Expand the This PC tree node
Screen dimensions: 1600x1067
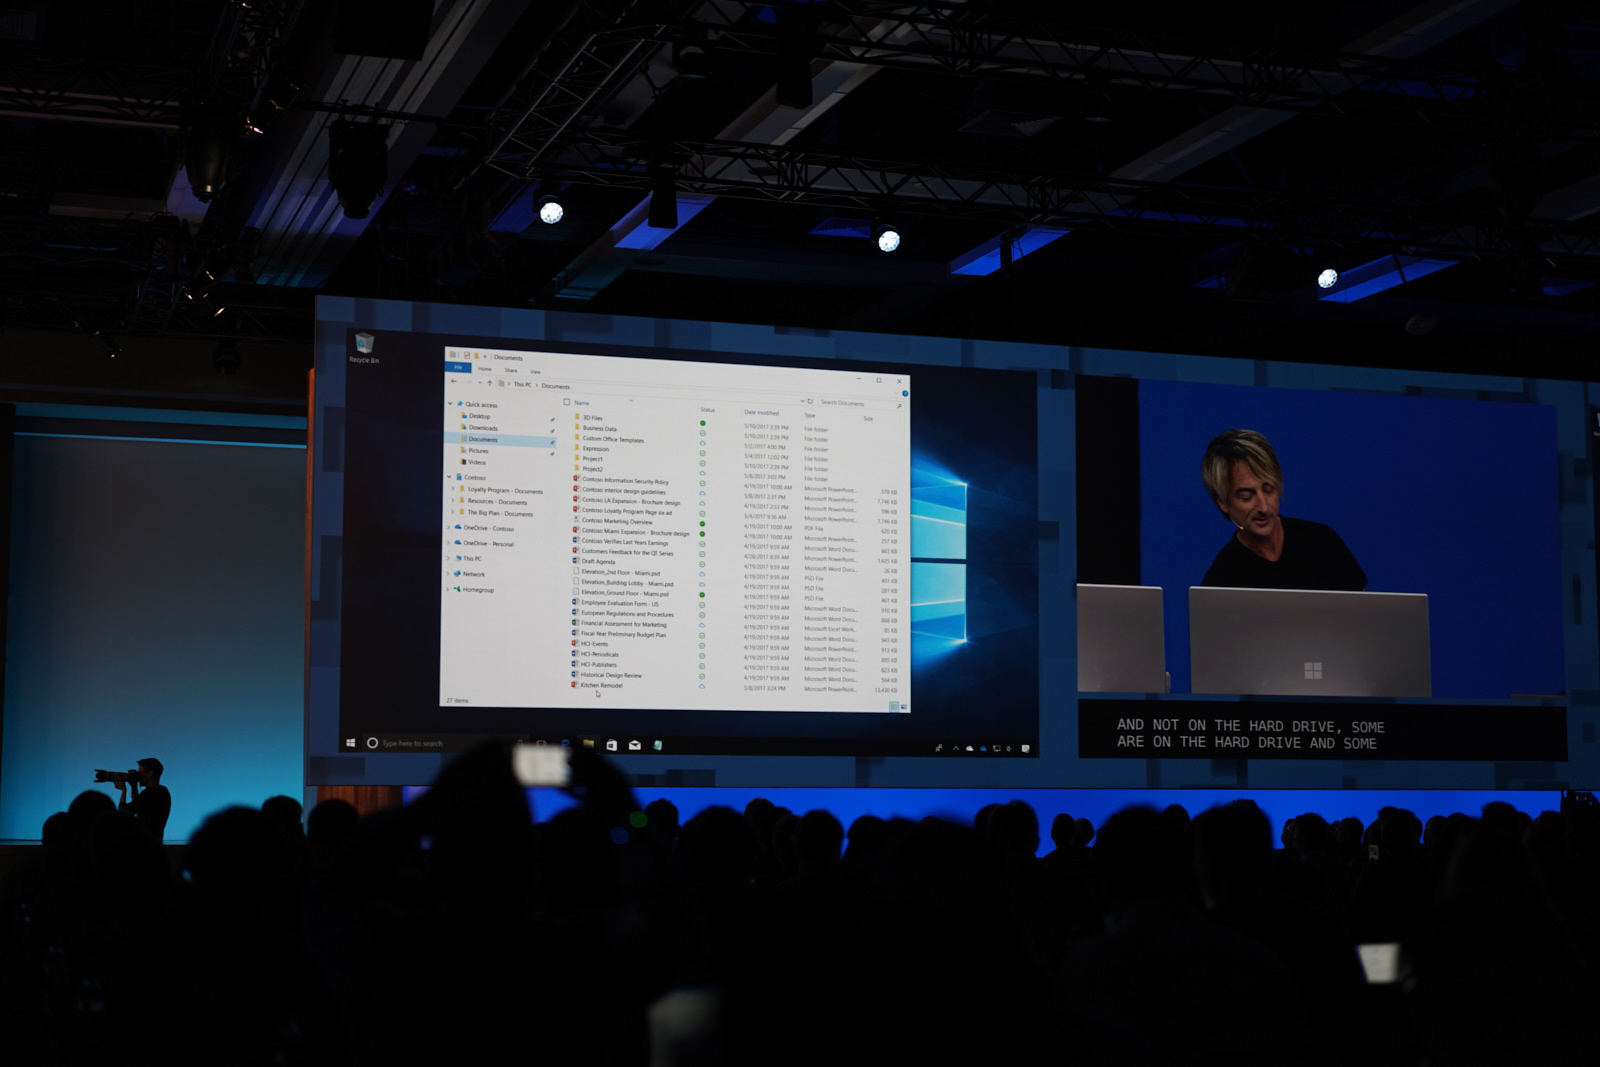[x=448, y=558]
